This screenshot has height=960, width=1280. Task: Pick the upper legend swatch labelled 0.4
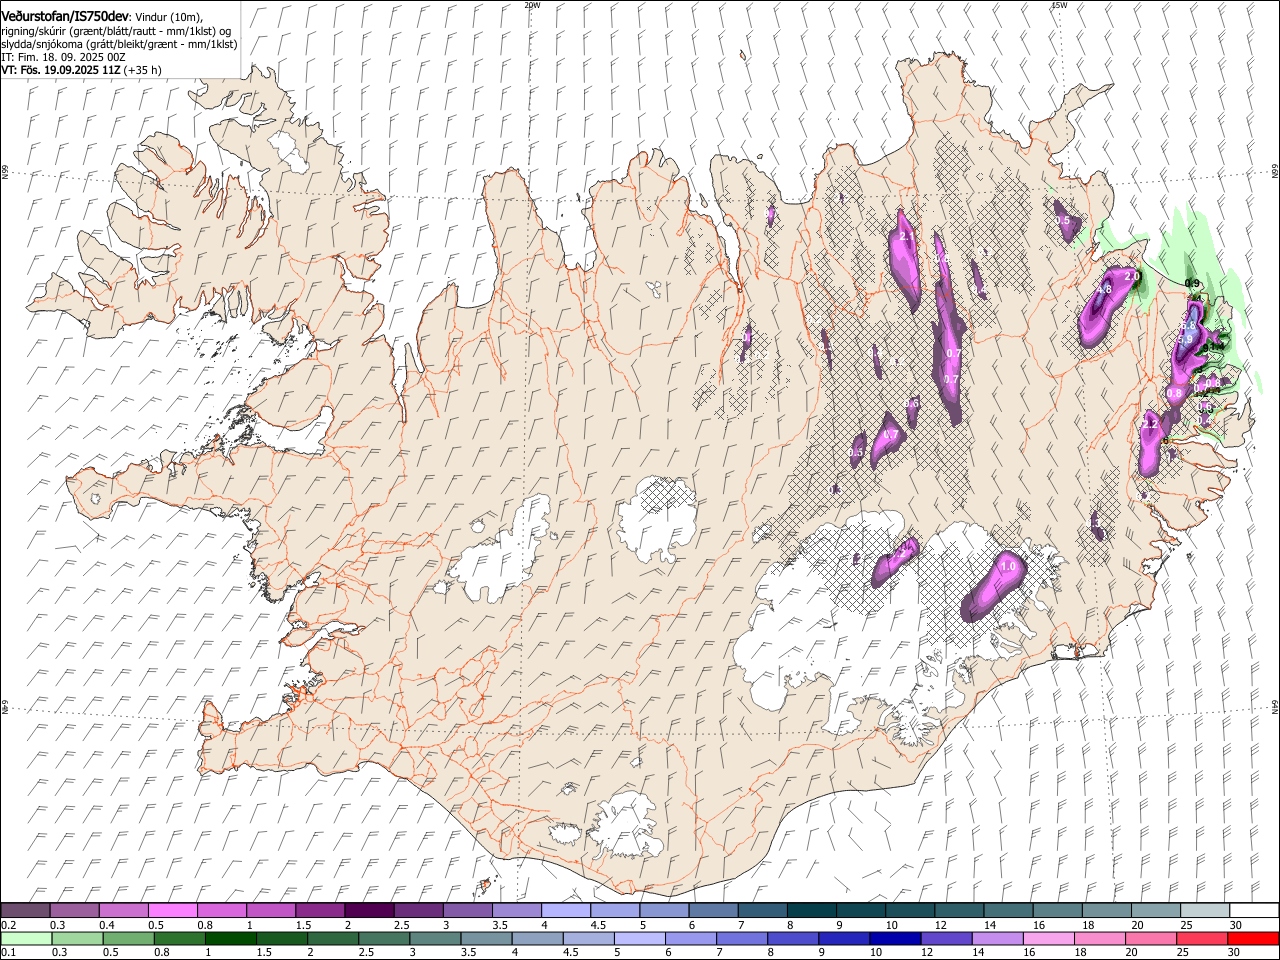pyautogui.click(x=123, y=910)
